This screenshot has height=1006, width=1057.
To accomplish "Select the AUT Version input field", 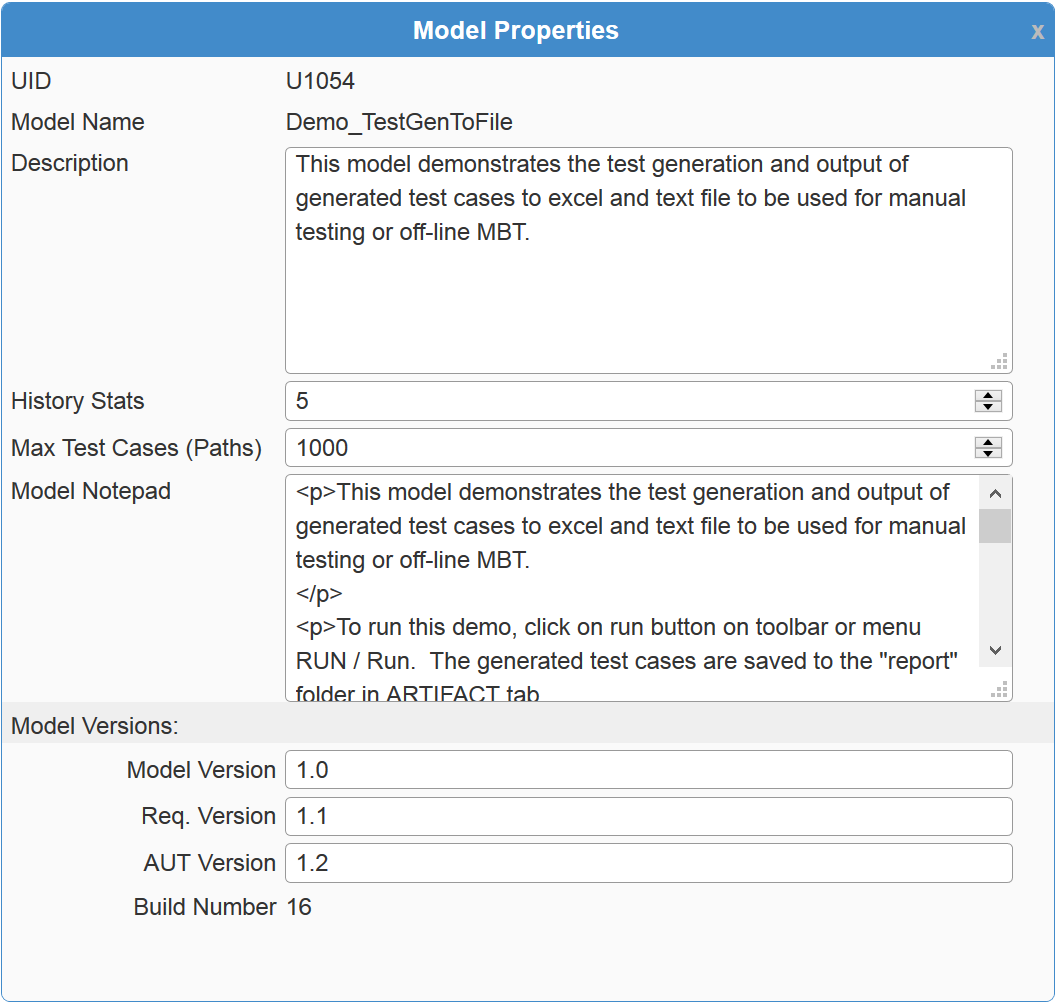I will click(648, 863).
